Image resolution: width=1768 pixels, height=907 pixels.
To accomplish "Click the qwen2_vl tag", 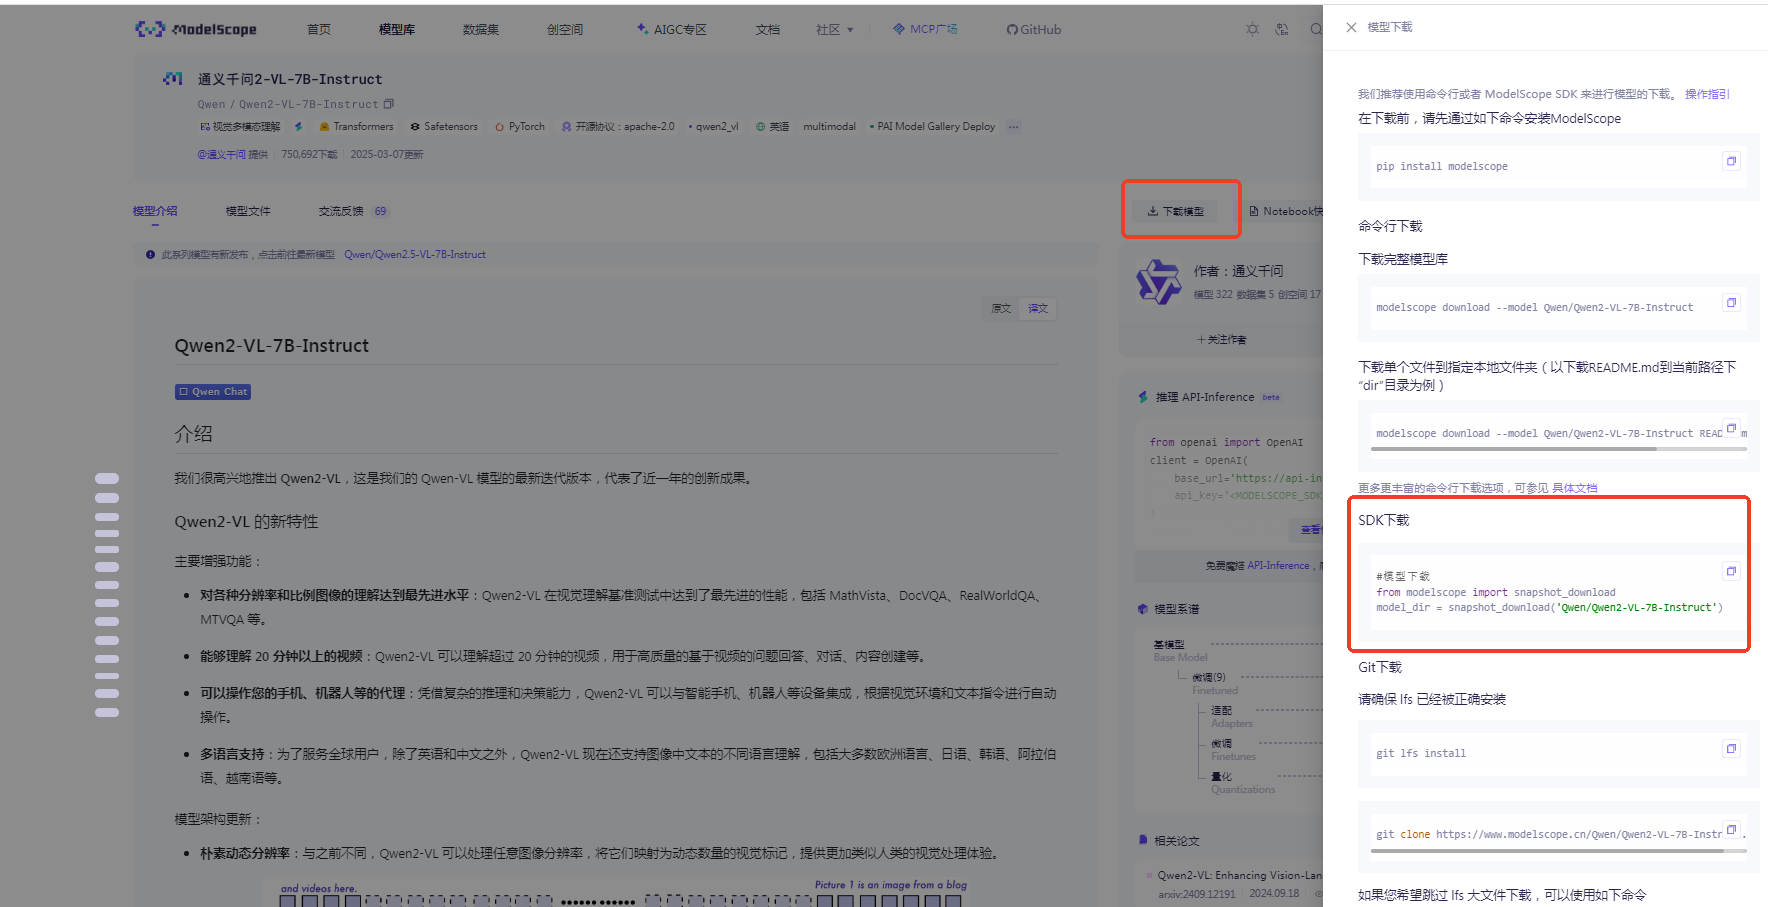I will tap(714, 127).
